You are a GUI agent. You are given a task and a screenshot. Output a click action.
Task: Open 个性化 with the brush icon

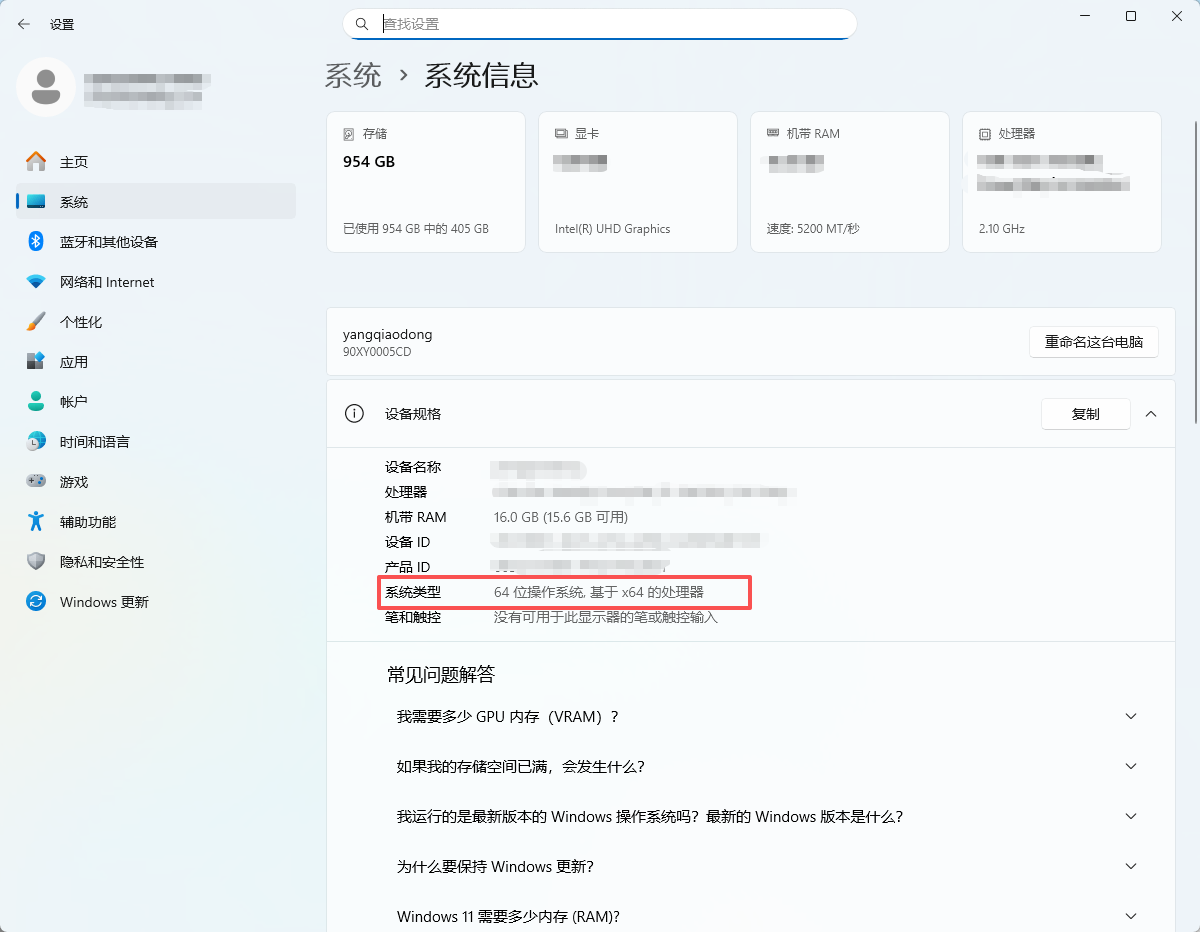34,321
